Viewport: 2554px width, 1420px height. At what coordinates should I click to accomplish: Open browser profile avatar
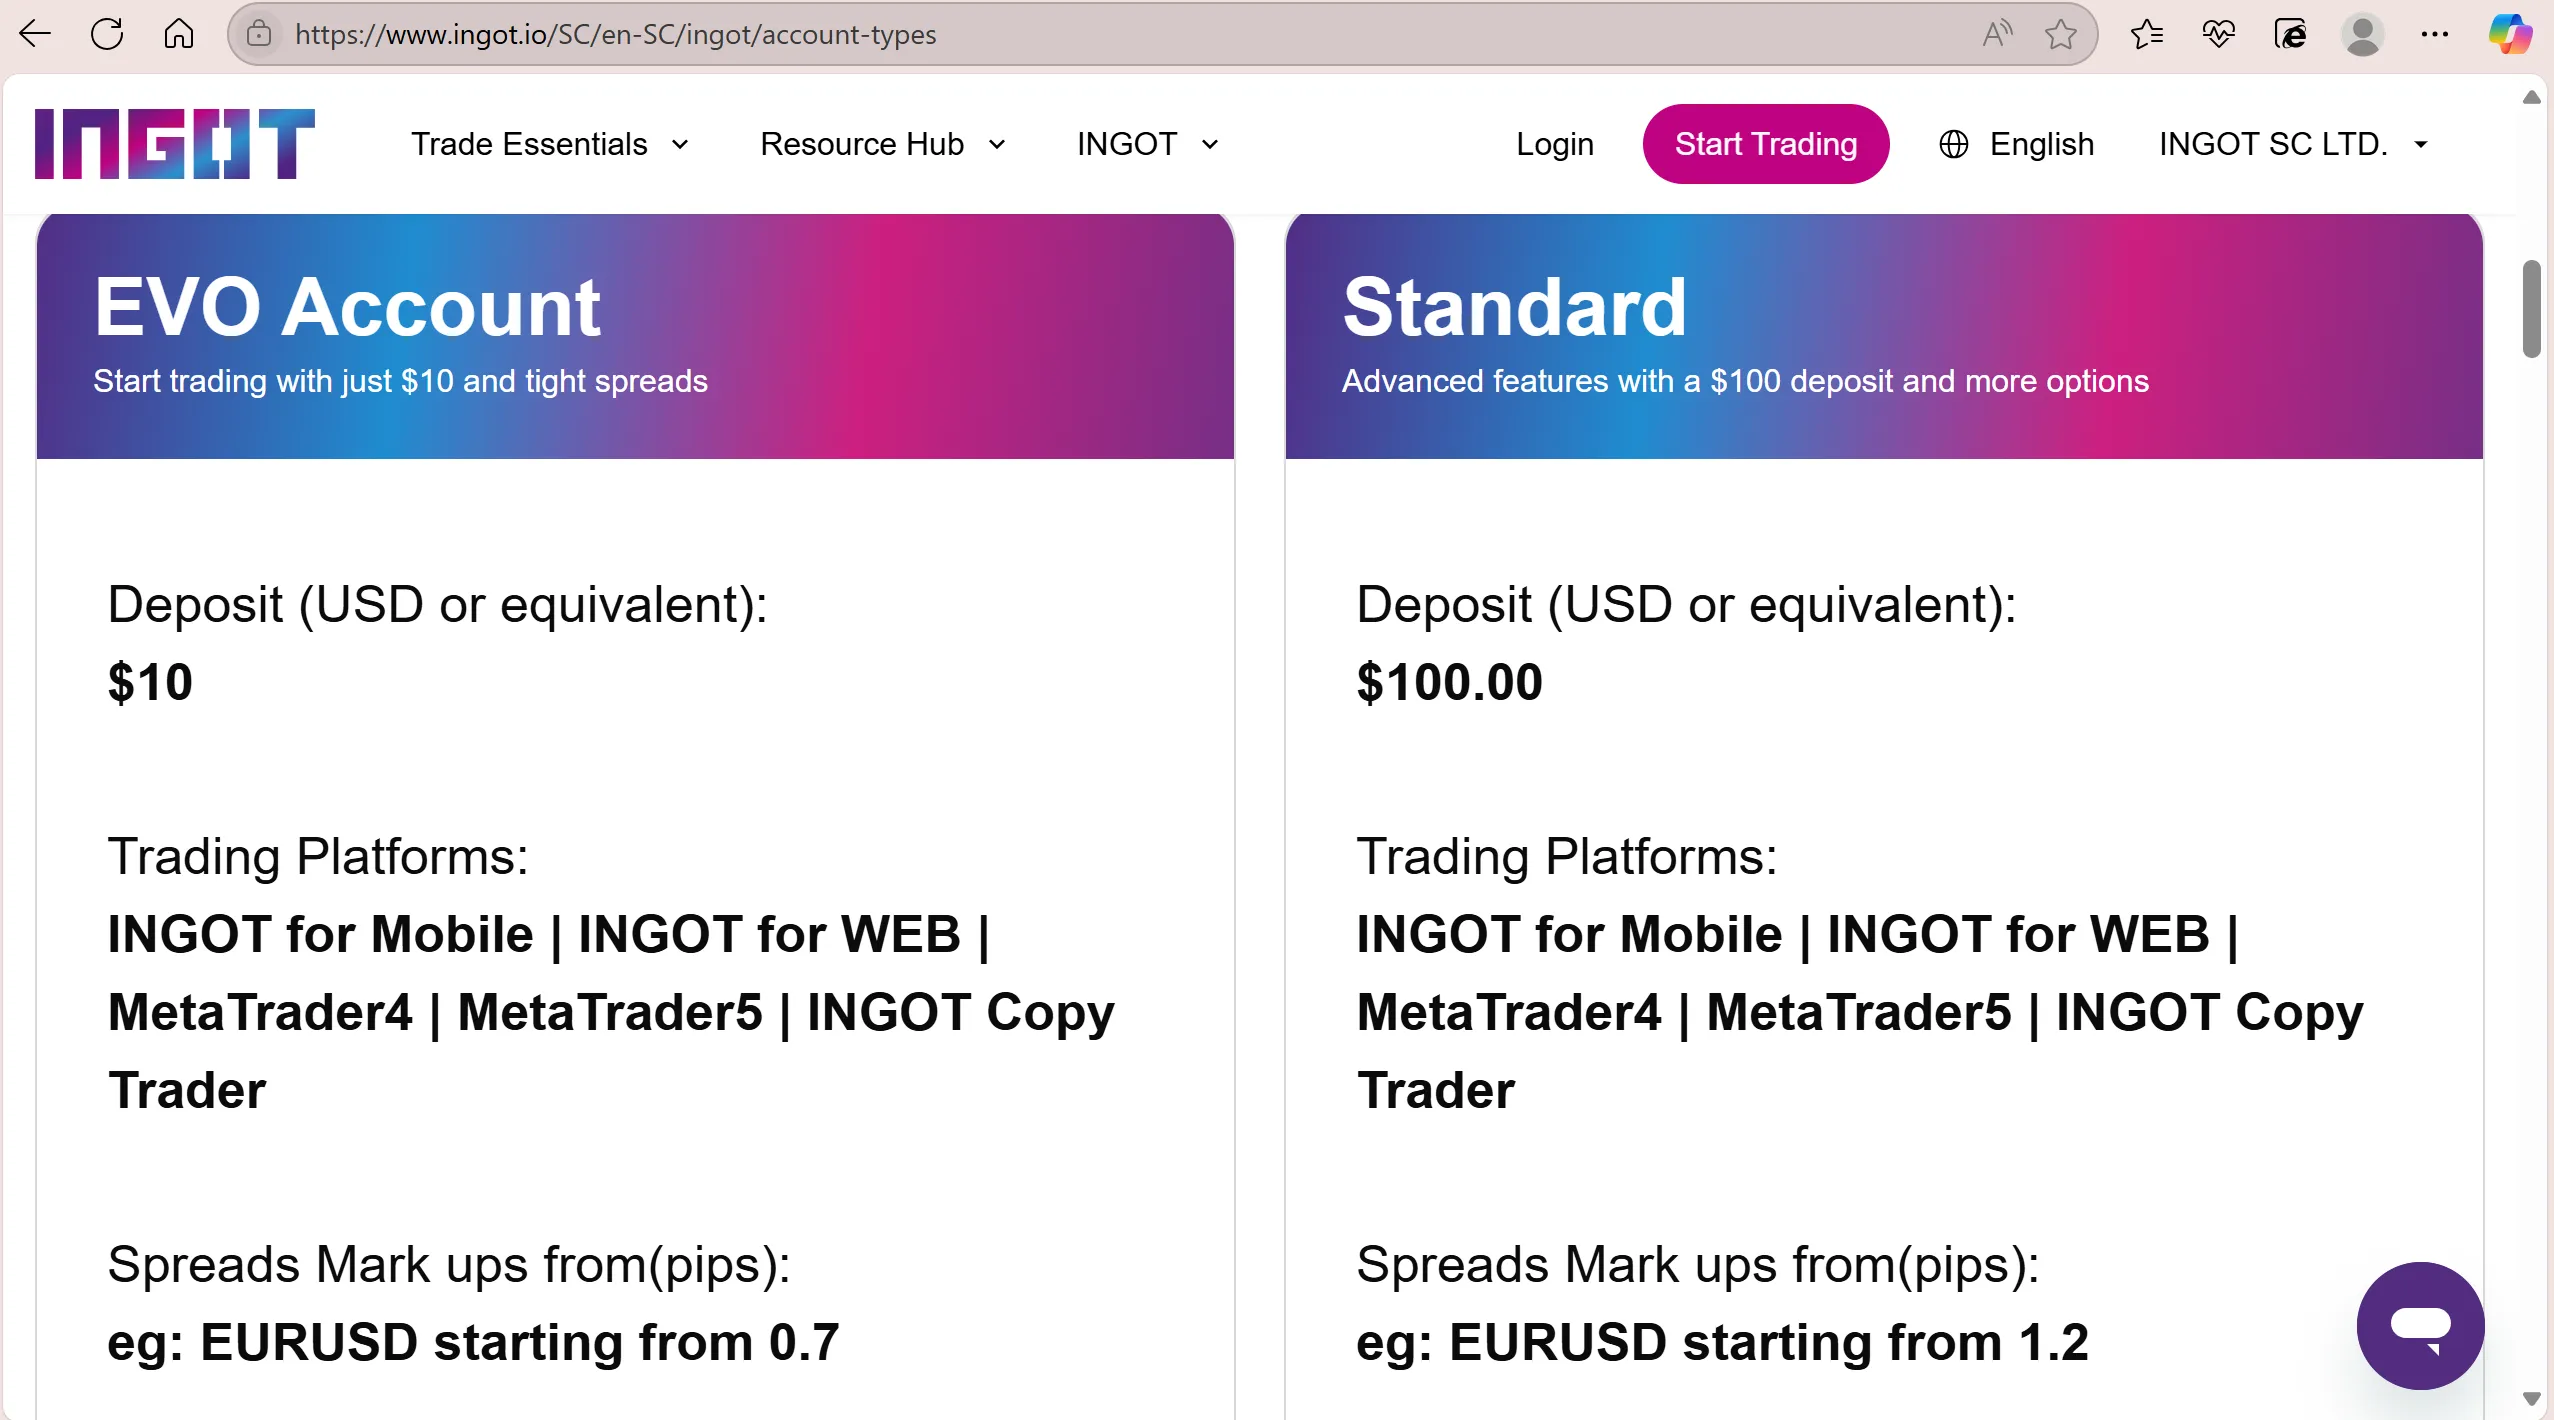tap(2362, 34)
